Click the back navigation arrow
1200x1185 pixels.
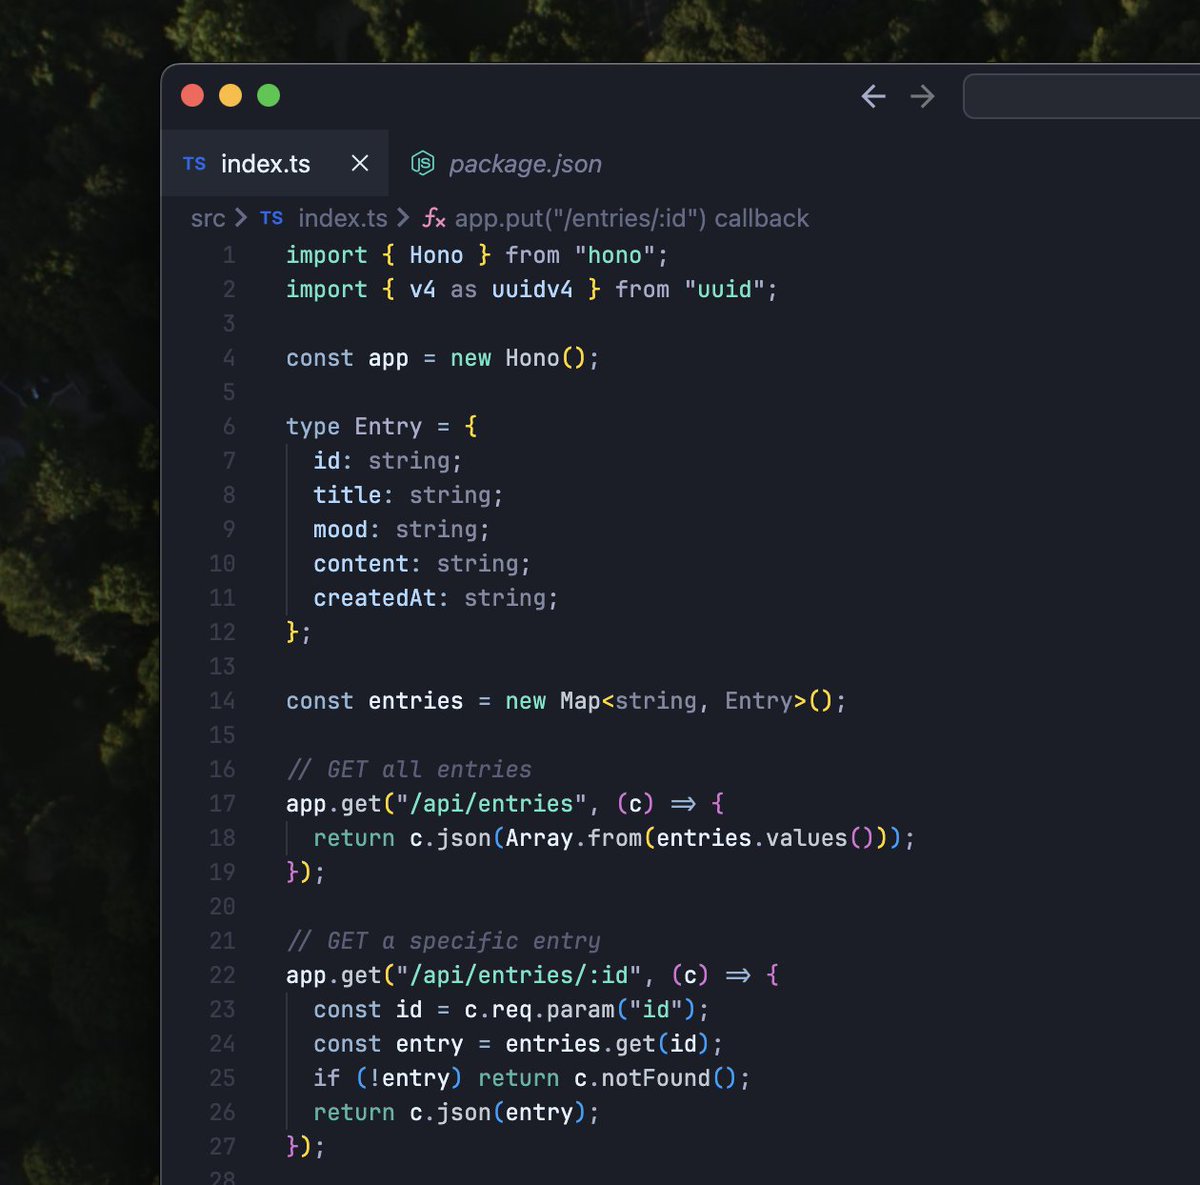coord(873,96)
